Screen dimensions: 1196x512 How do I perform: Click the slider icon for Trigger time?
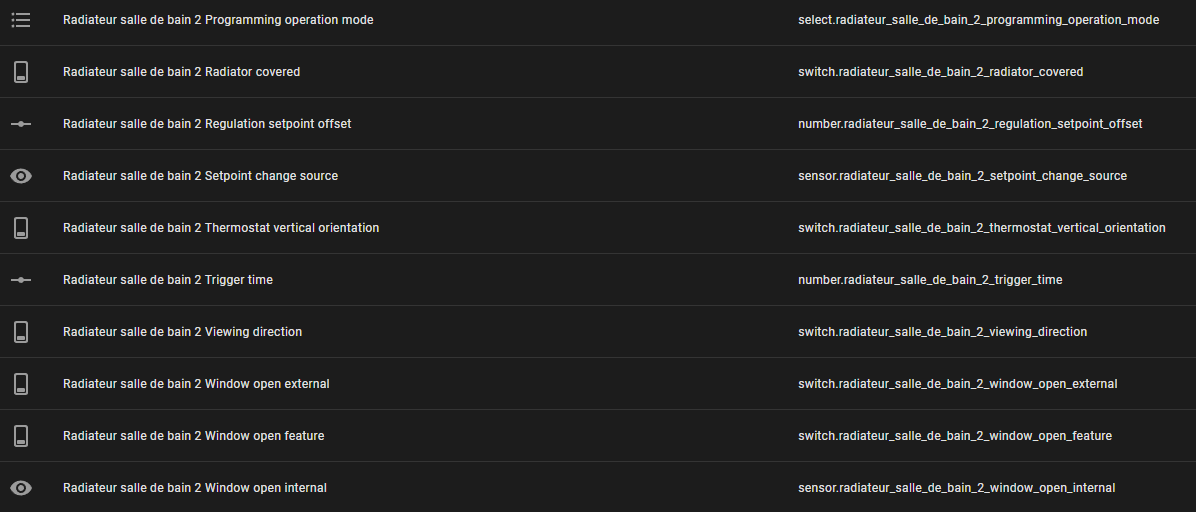(21, 280)
